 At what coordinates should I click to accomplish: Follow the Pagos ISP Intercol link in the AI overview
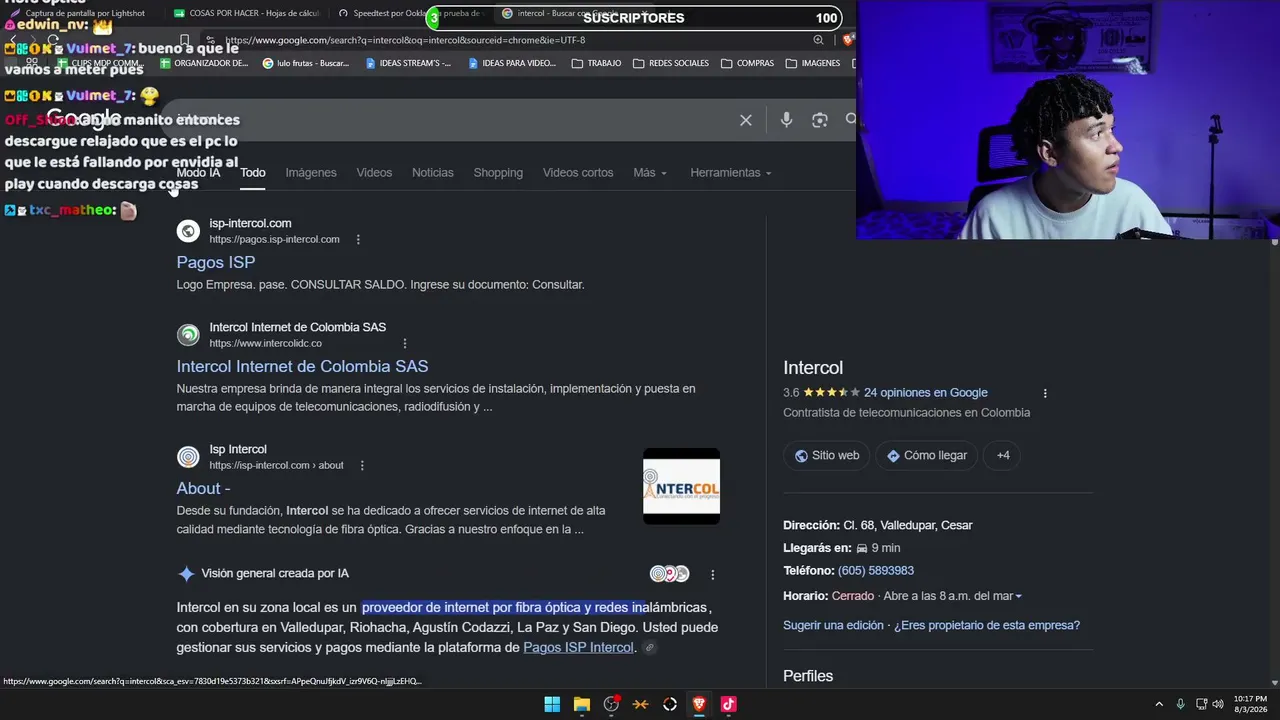point(578,648)
